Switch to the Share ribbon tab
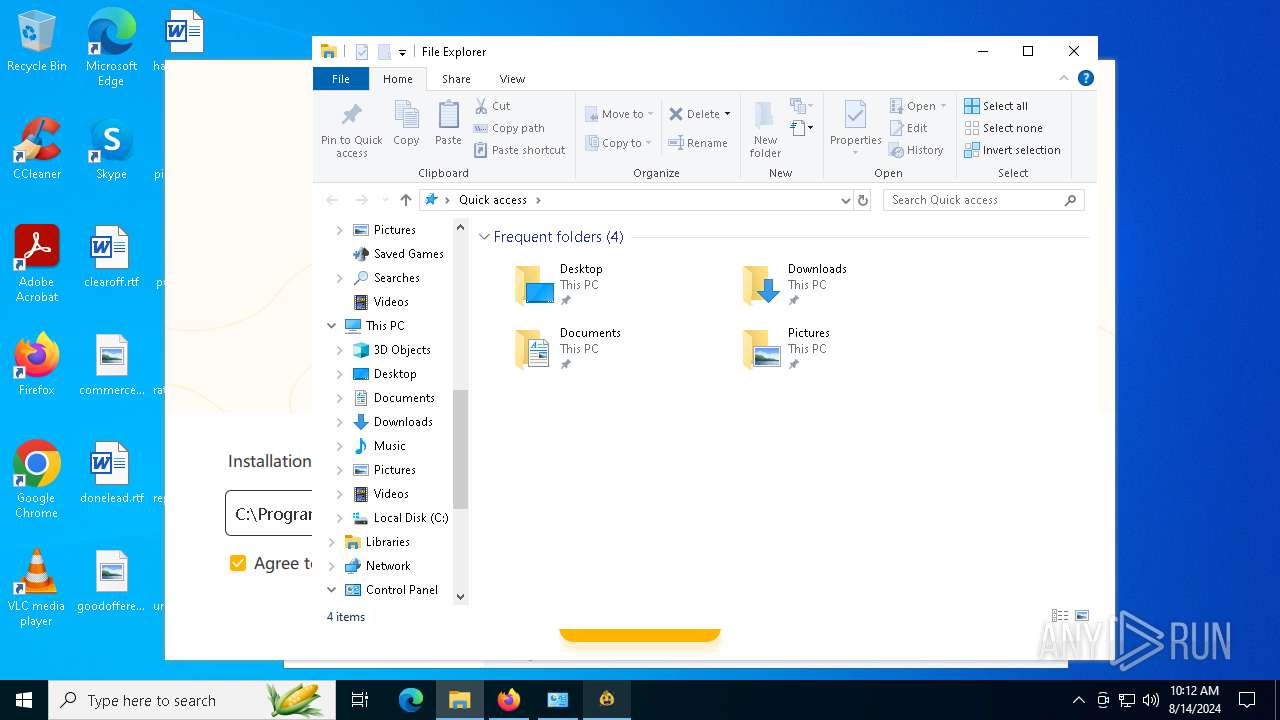This screenshot has height=720, width=1280. pyautogui.click(x=456, y=79)
